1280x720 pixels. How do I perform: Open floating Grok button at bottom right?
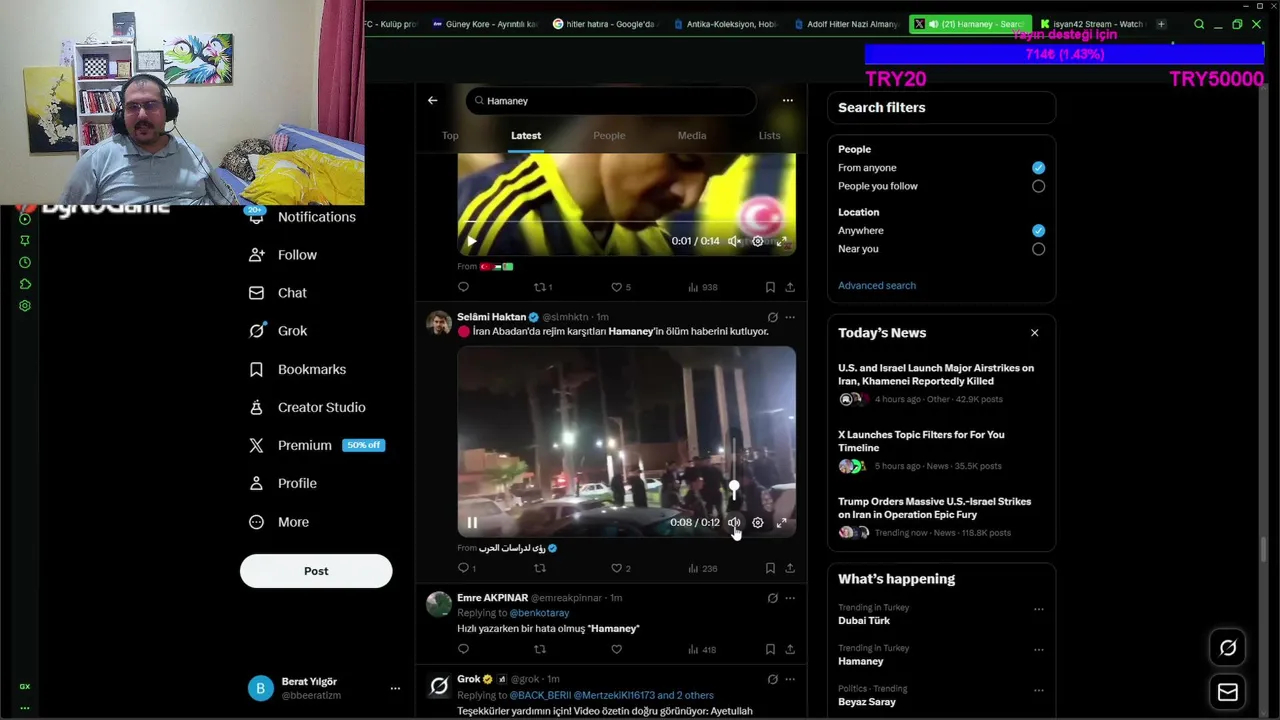click(x=1228, y=648)
